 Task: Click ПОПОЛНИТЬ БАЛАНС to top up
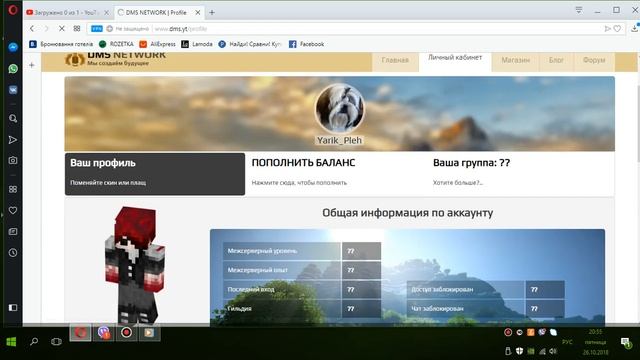[x=303, y=163]
